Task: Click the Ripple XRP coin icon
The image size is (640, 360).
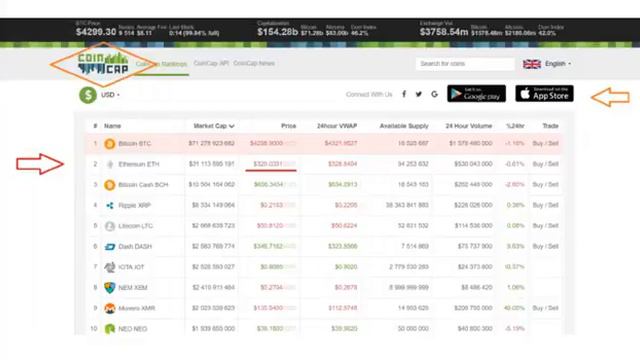Action: coord(109,205)
